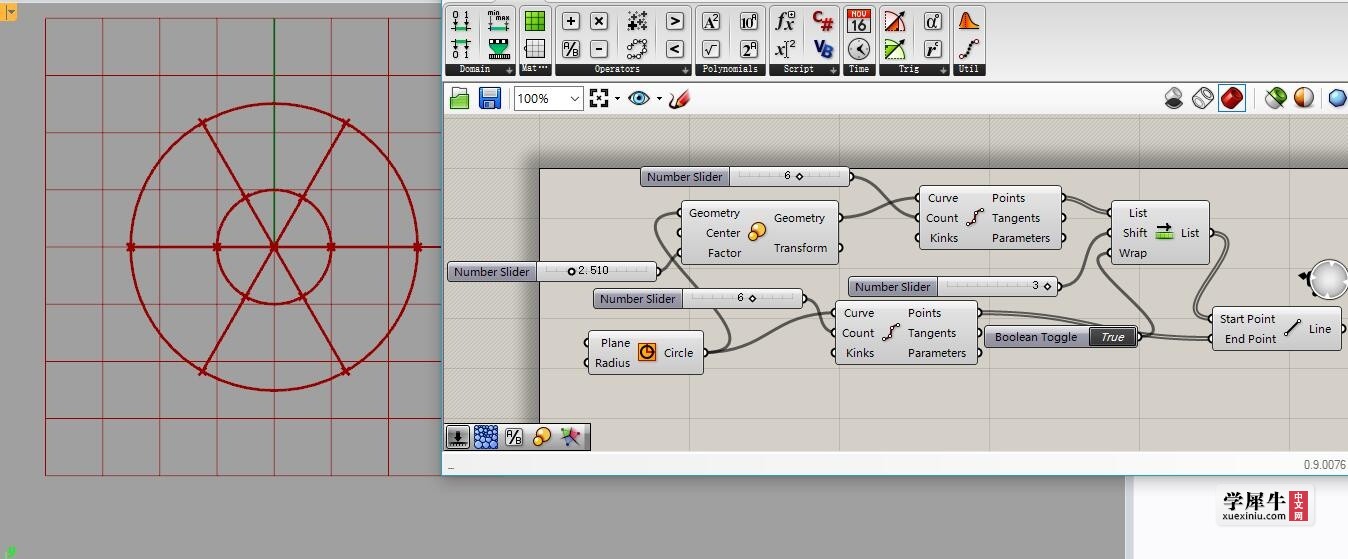Select the Mass Addition component icon
This screenshot has height=559, width=1348.
[637, 21]
